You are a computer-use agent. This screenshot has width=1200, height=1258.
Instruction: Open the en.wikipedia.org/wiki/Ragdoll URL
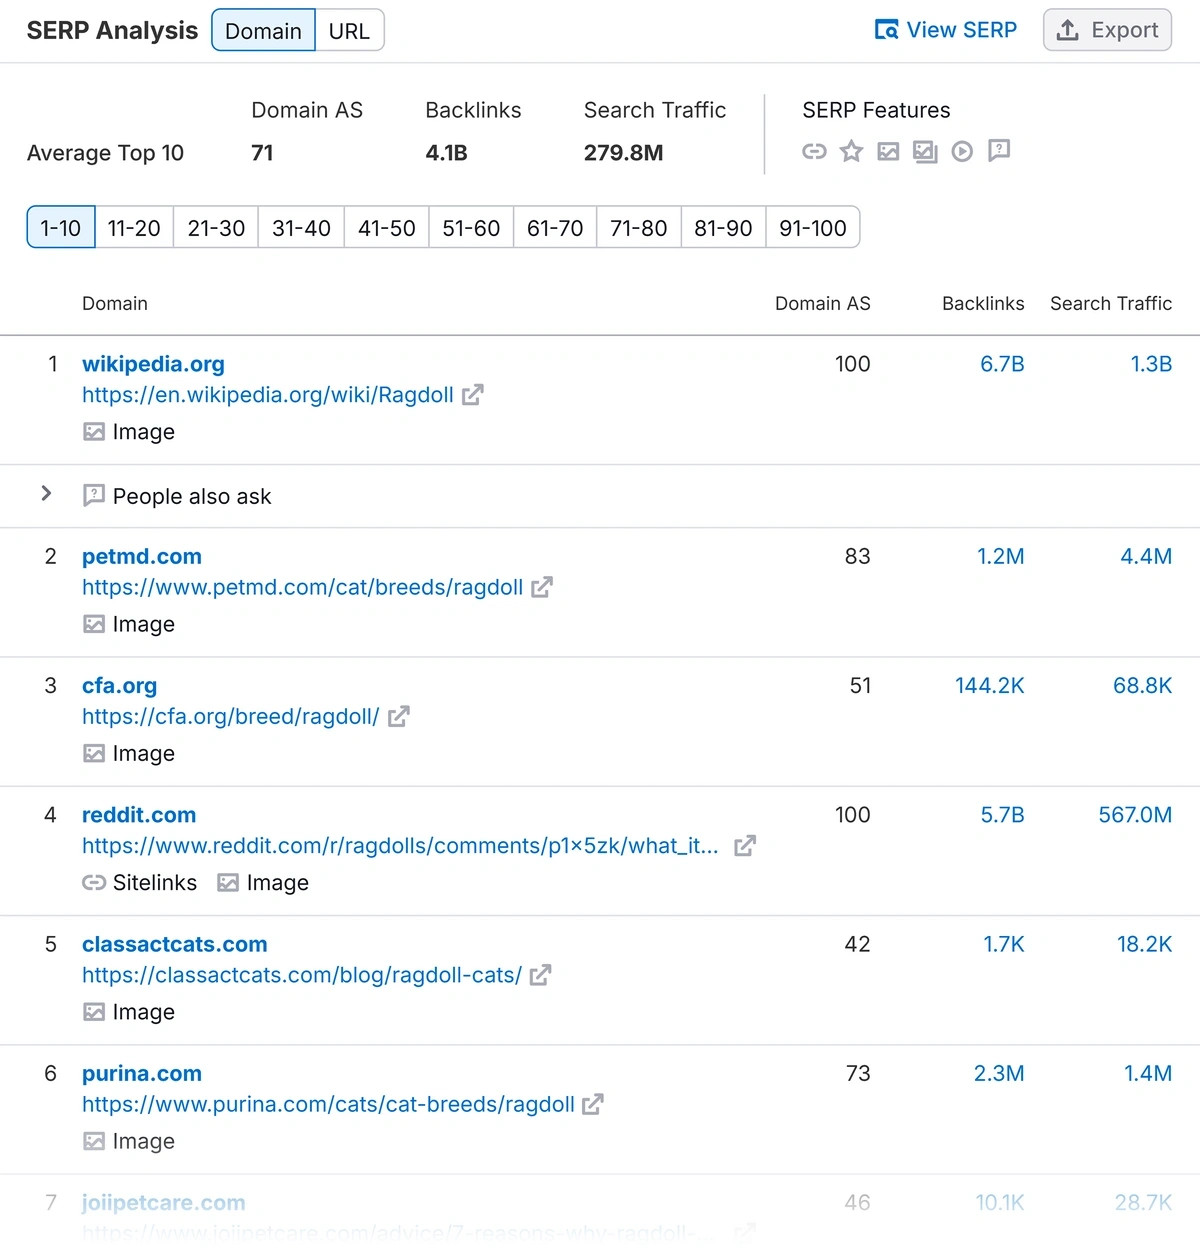point(268,395)
